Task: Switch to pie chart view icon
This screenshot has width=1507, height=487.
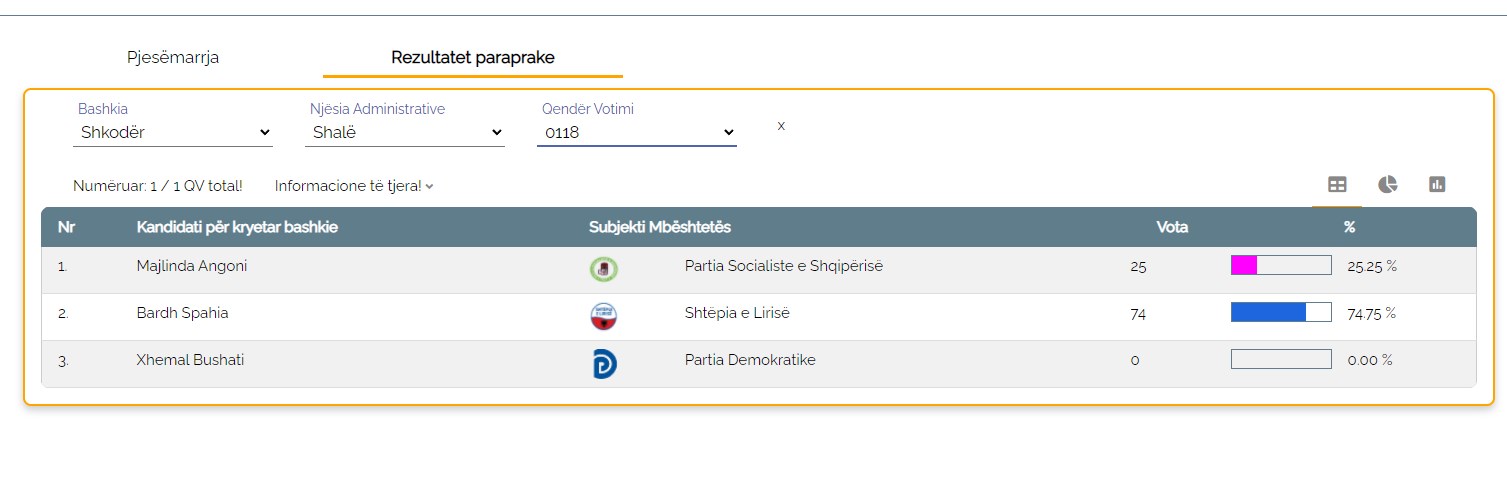Action: [1387, 184]
